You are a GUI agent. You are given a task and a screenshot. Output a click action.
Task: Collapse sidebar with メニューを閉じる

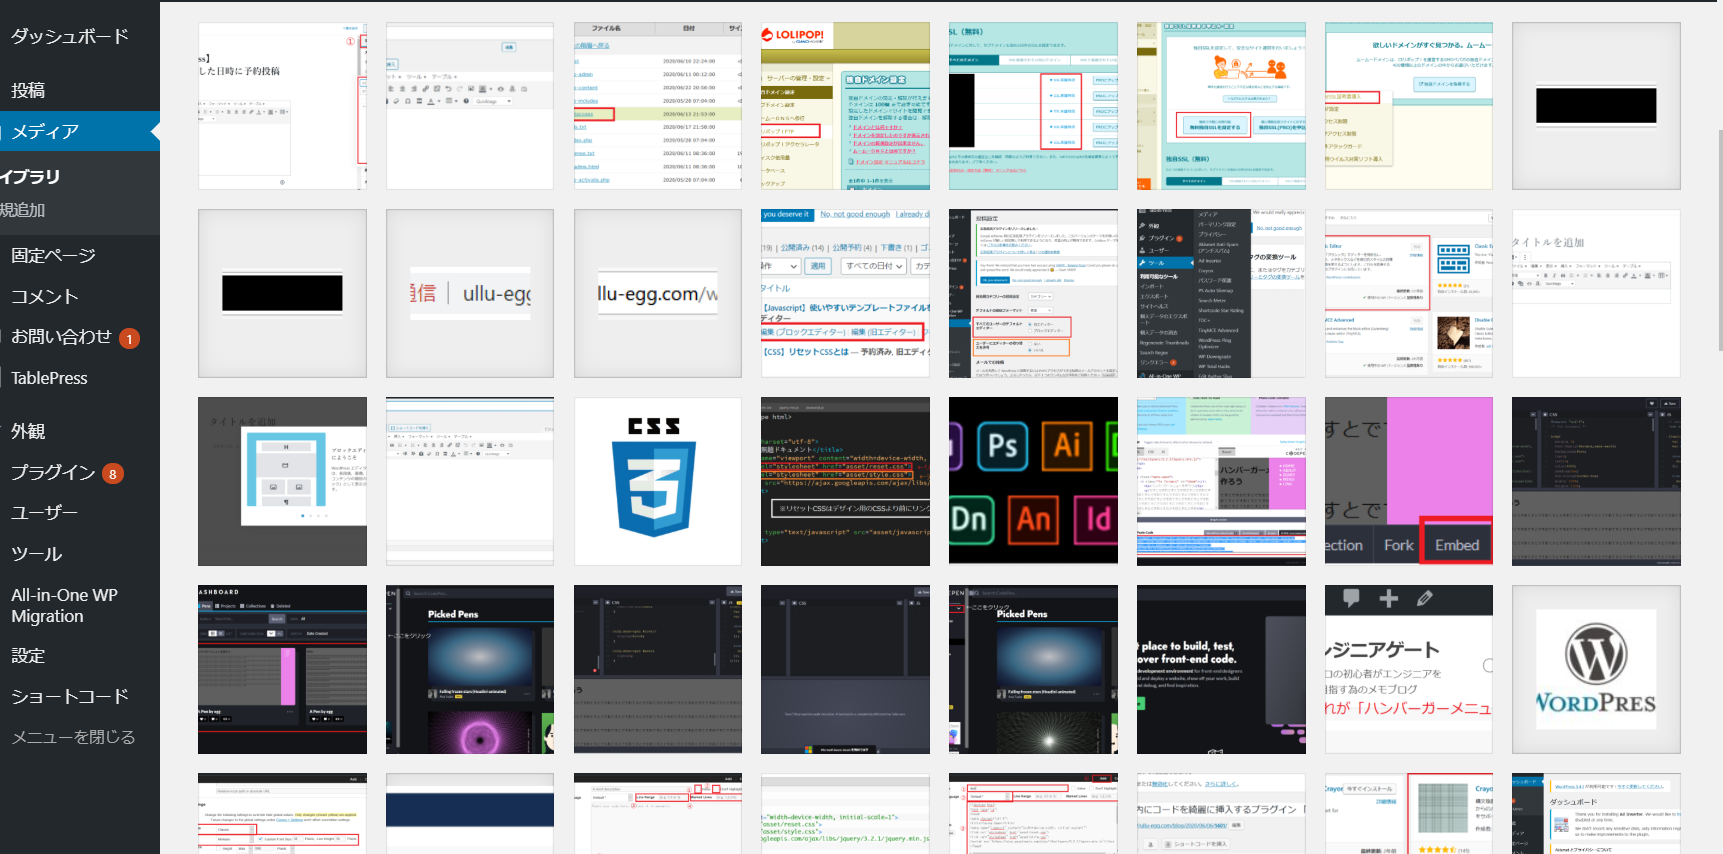click(72, 737)
